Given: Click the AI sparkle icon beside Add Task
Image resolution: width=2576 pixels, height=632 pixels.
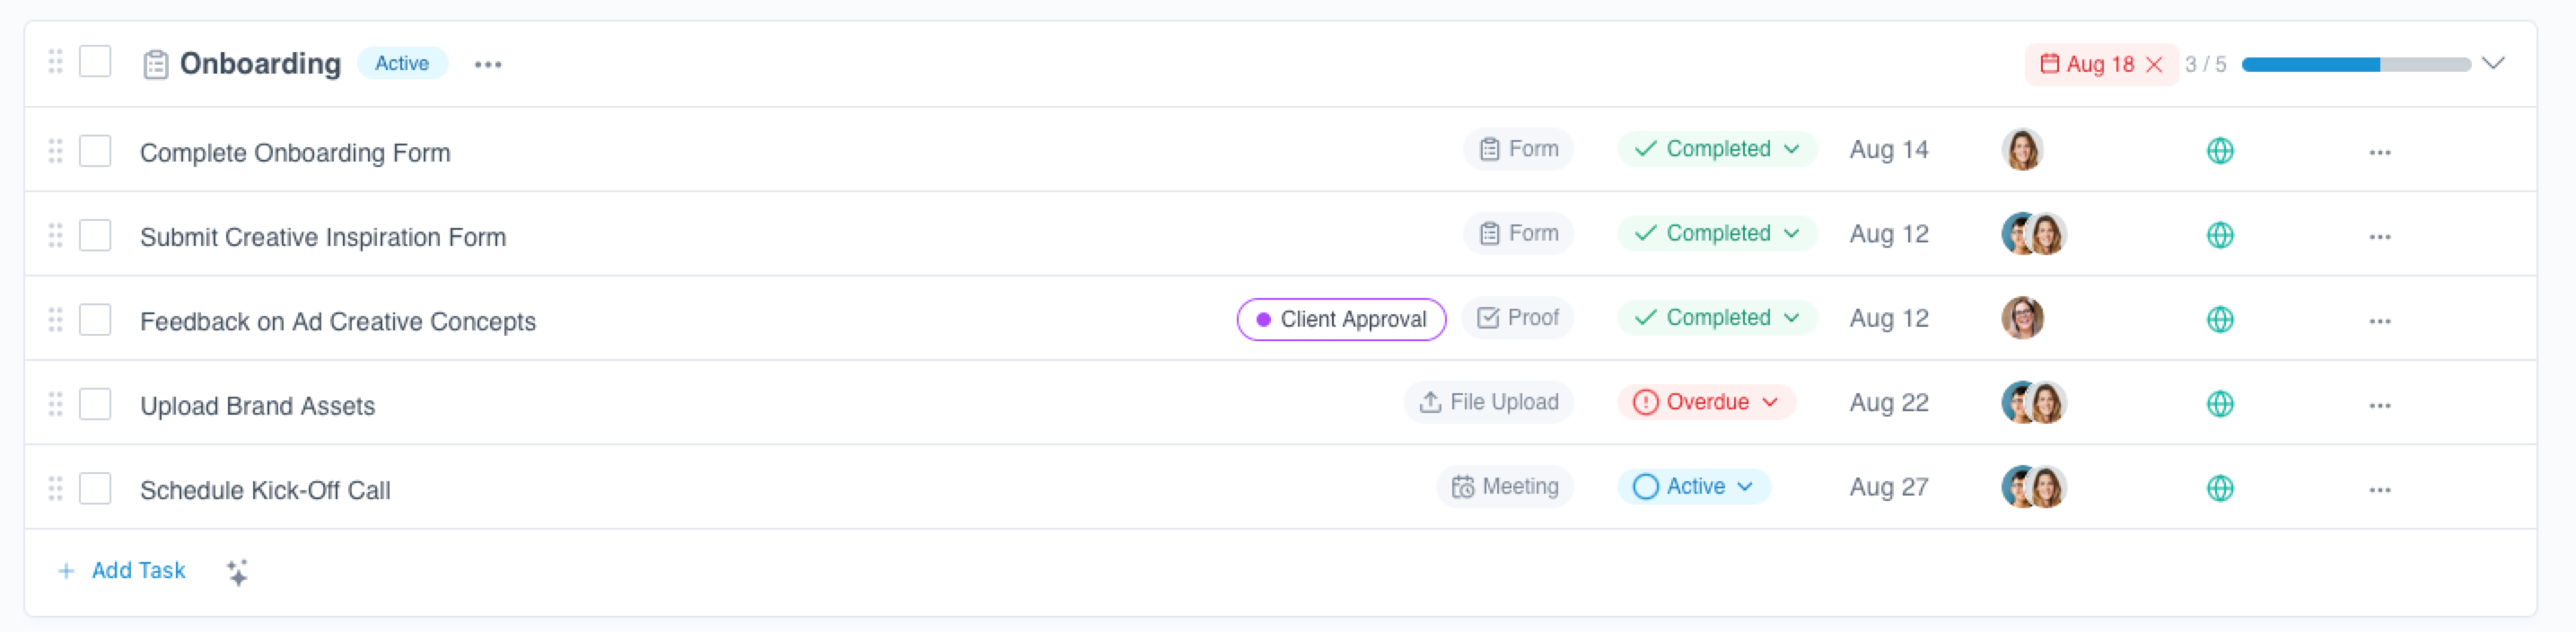Looking at the screenshot, I should point(237,572).
